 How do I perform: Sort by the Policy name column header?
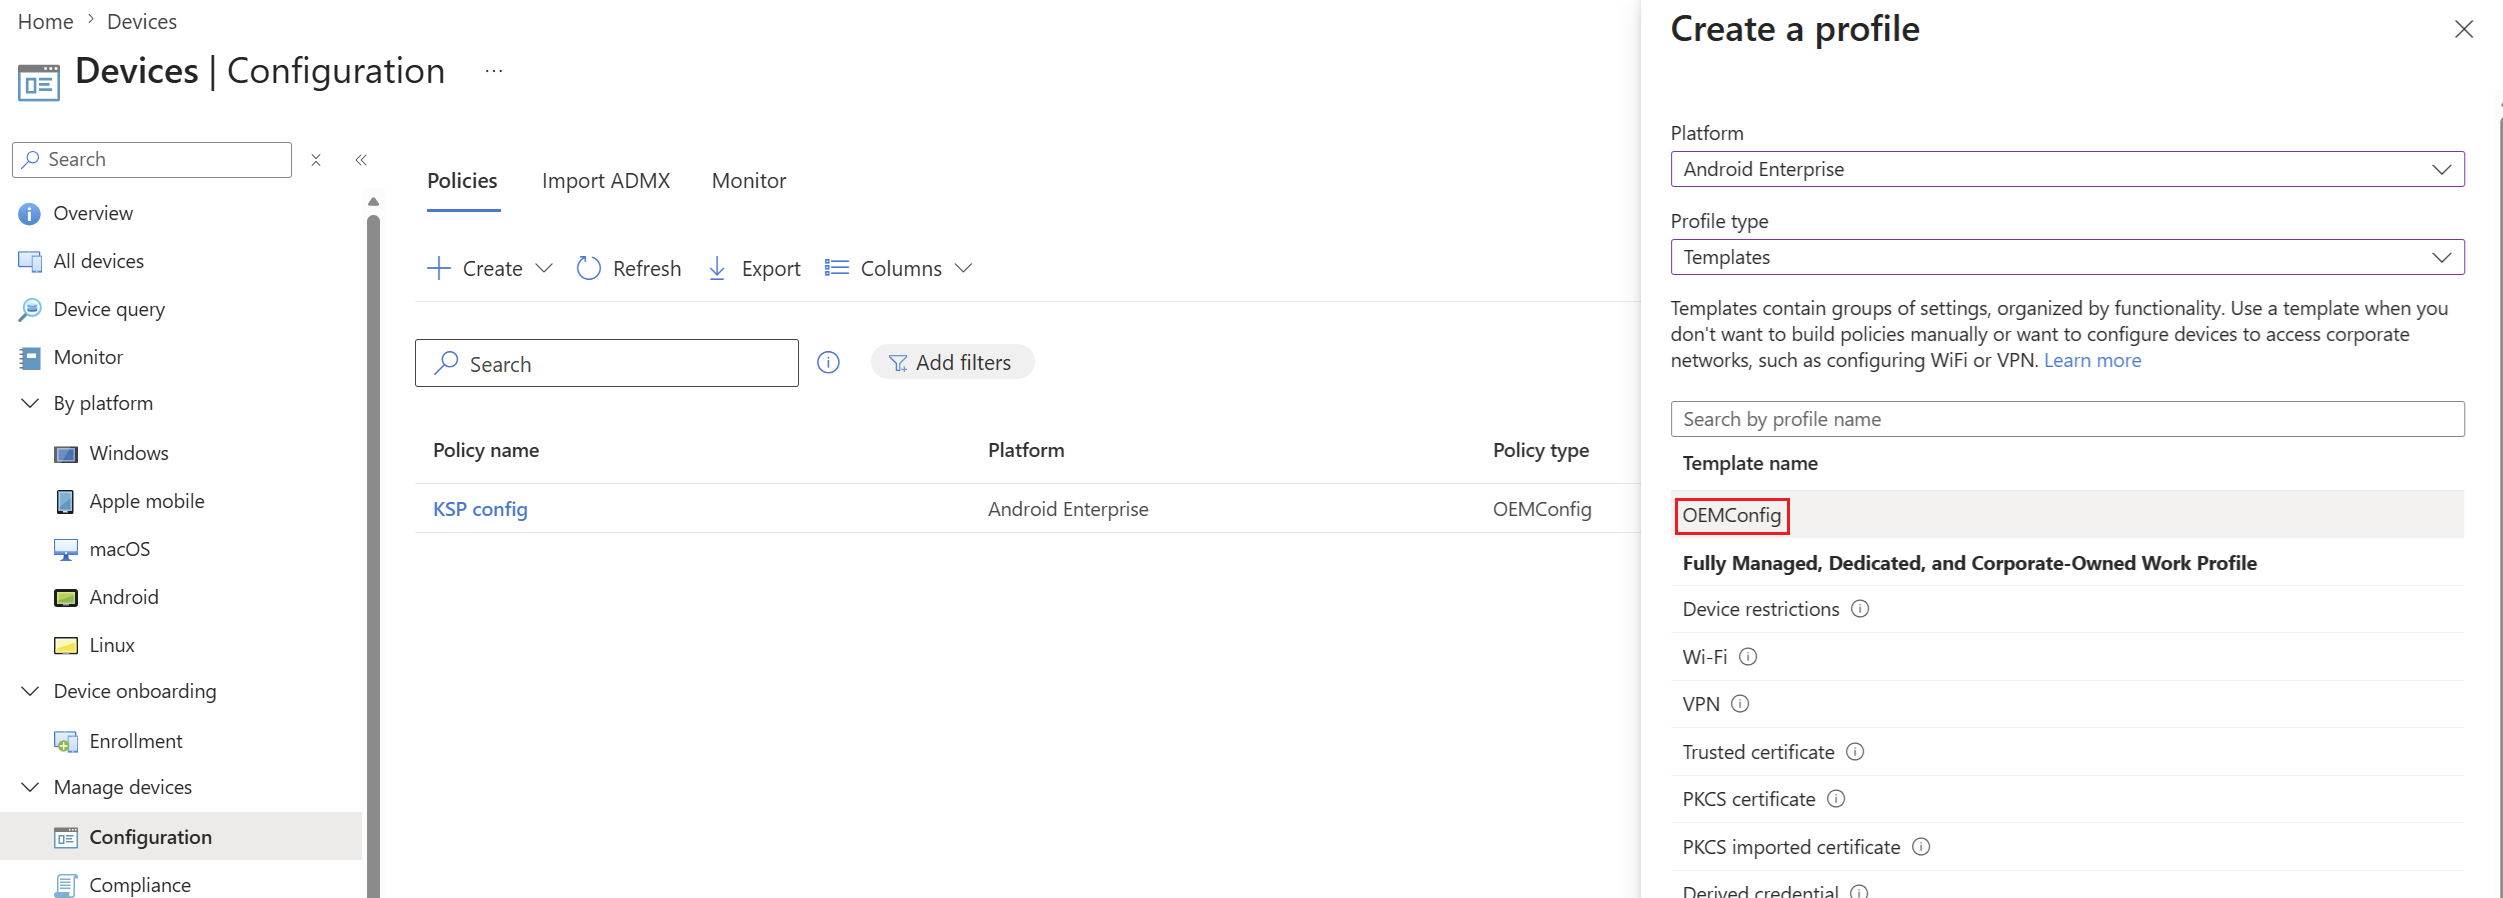(486, 450)
